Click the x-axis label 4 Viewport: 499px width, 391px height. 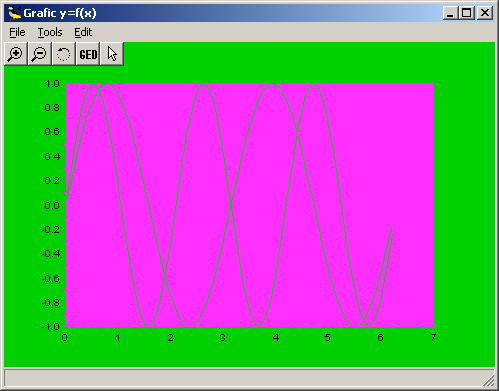[275, 338]
